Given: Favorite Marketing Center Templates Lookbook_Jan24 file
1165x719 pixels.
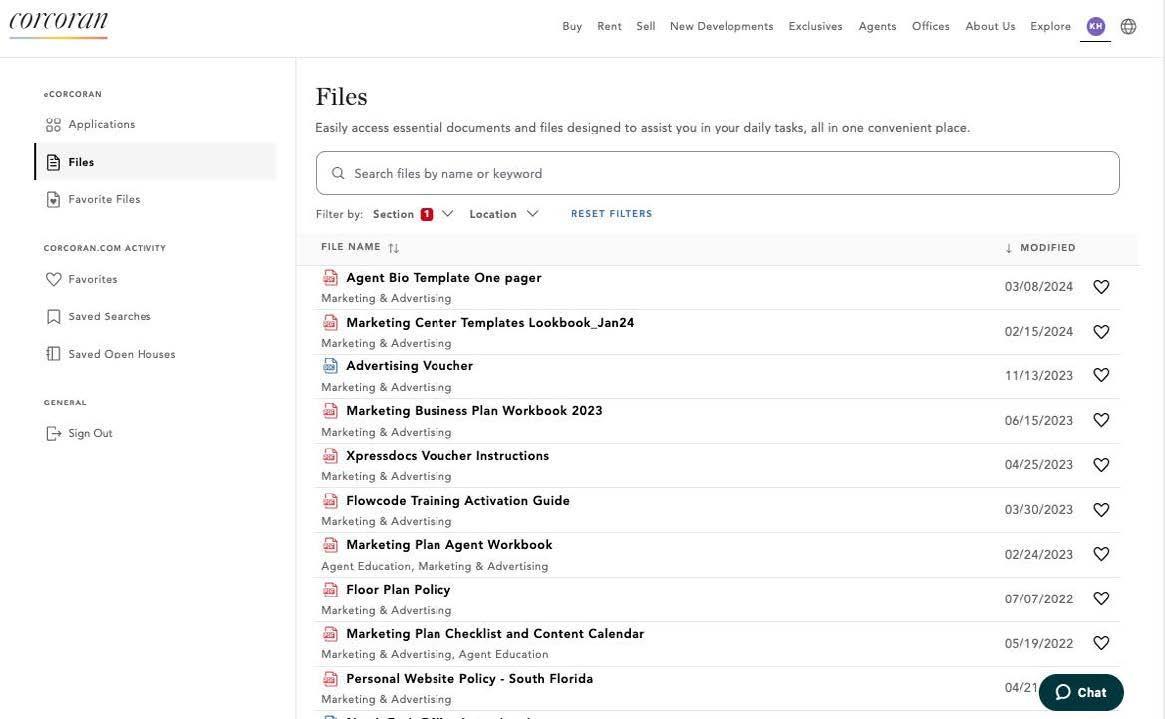Looking at the screenshot, I should (x=1101, y=331).
